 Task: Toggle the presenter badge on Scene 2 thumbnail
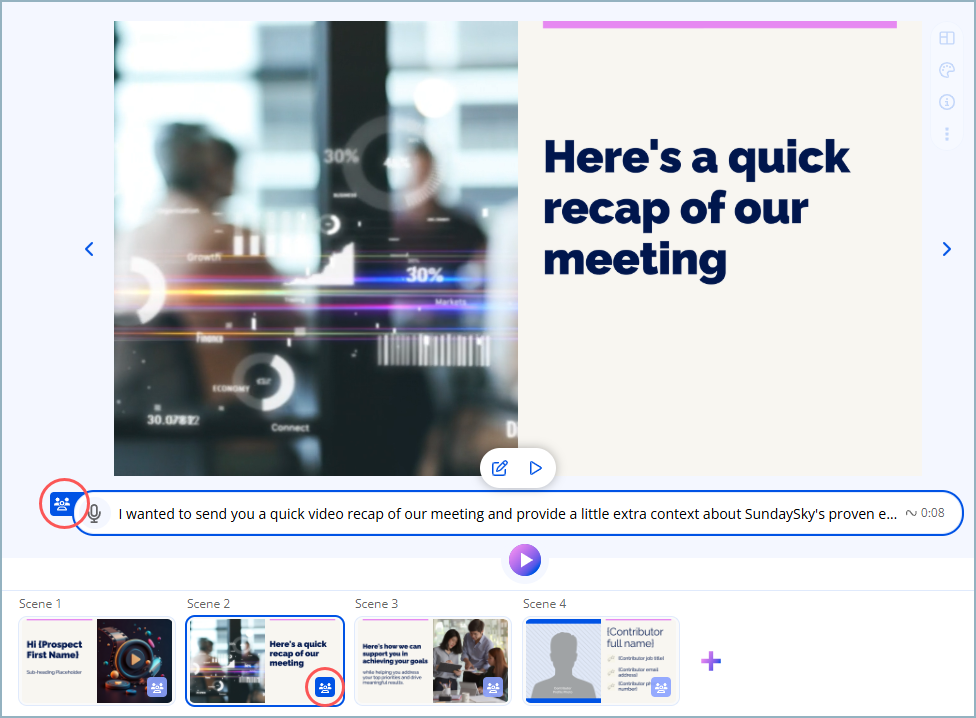[x=324, y=687]
